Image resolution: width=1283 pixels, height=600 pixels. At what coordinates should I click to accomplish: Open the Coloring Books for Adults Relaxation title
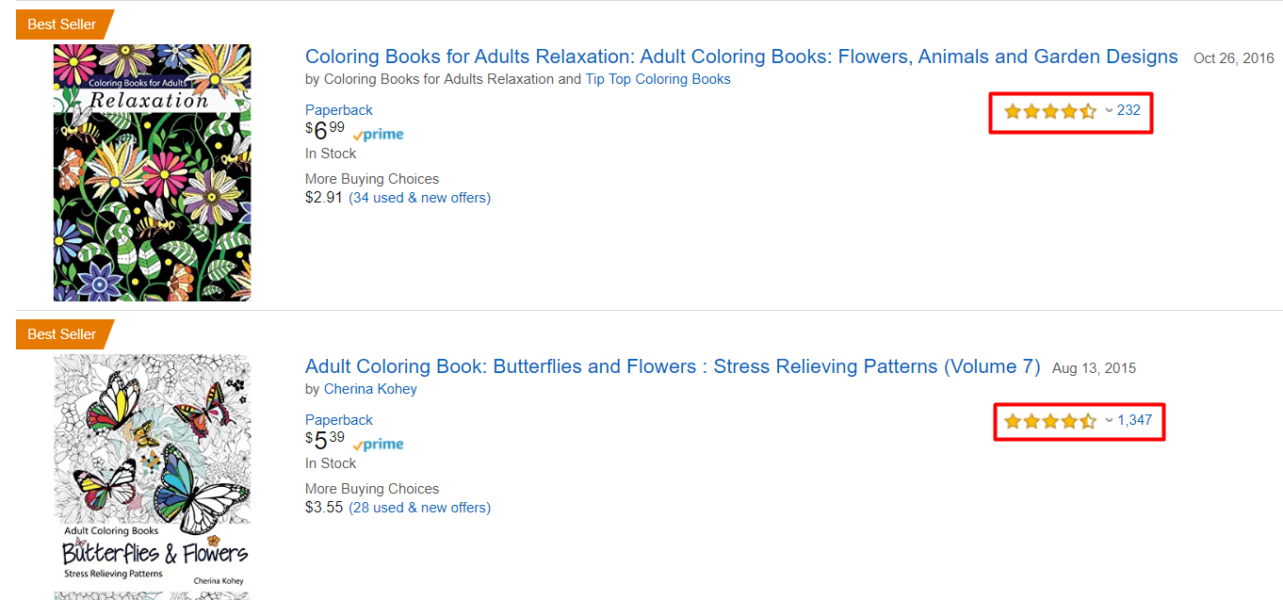(741, 56)
